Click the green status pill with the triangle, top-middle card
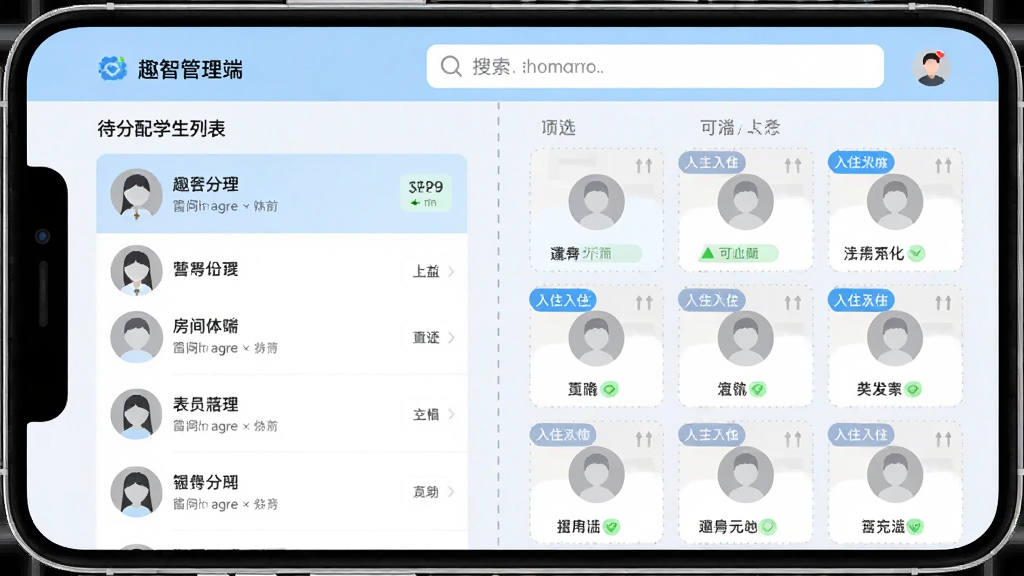 pyautogui.click(x=738, y=253)
